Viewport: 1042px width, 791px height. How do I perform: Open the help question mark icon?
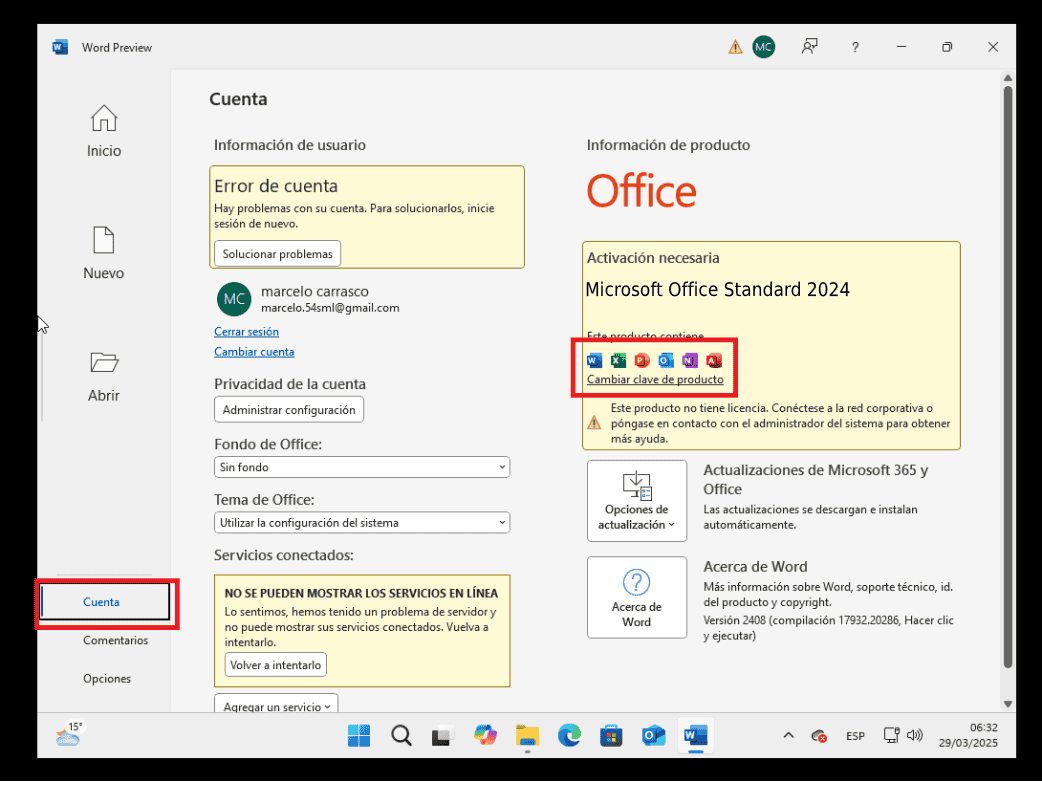(855, 47)
